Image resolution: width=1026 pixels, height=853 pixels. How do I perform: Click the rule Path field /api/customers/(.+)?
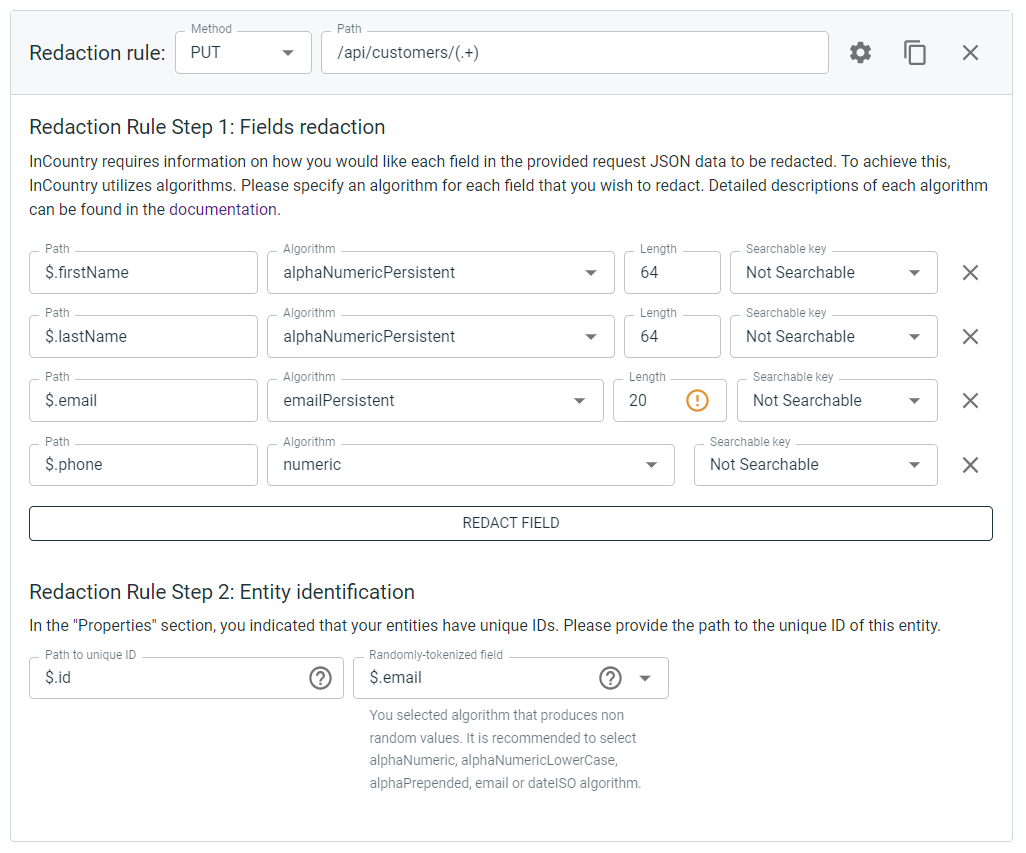574,53
